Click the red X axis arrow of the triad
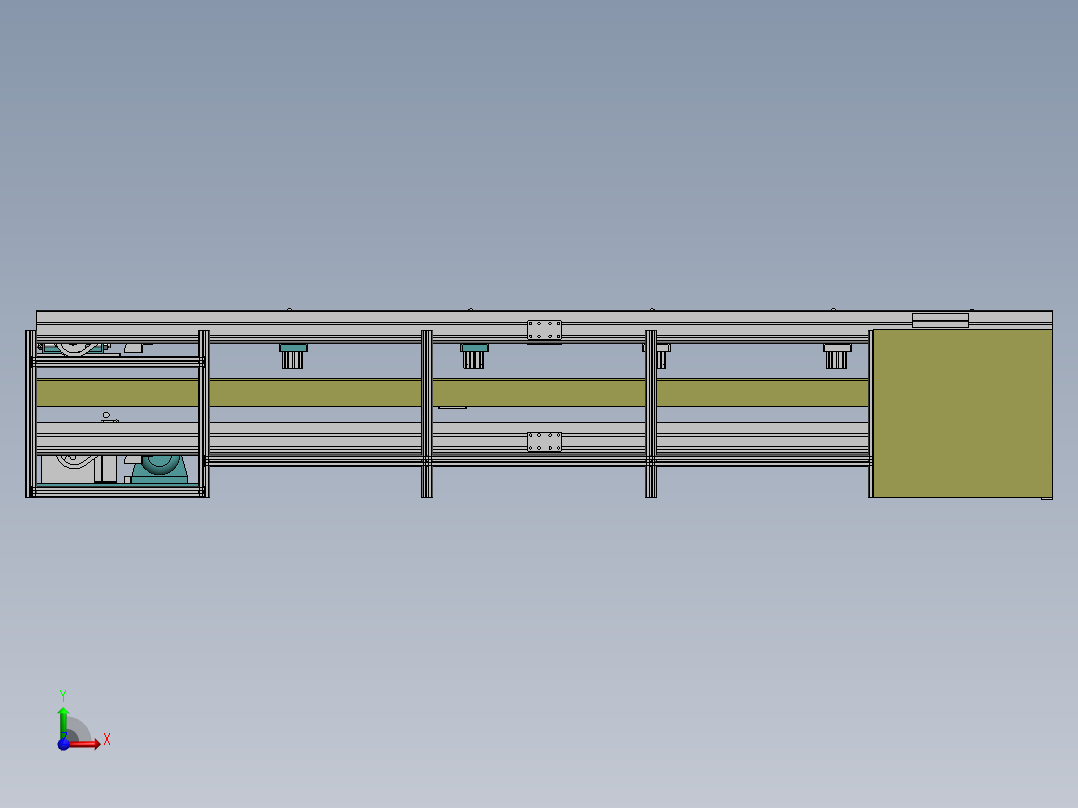Viewport: 1078px width, 808px height. point(84,743)
